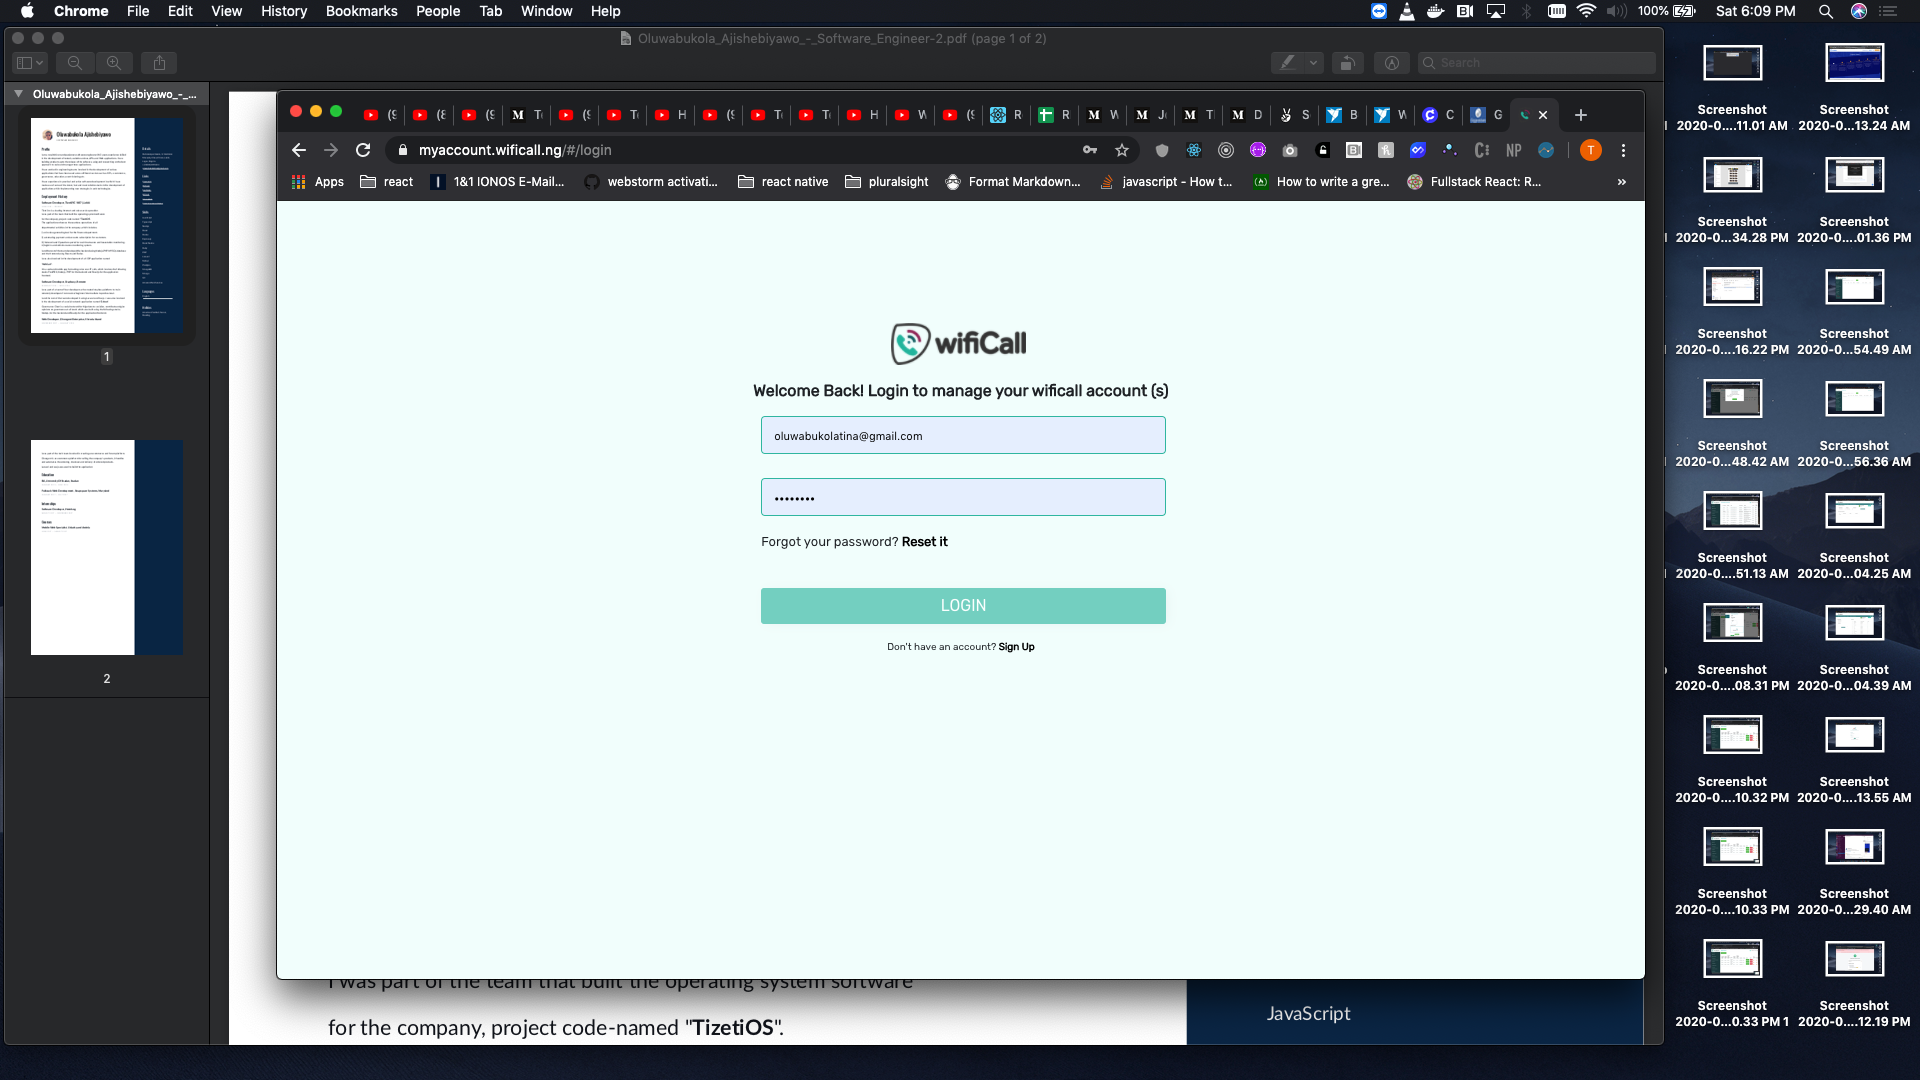View site info via the address bar padlock
This screenshot has height=1080, width=1920.
pyautogui.click(x=403, y=150)
